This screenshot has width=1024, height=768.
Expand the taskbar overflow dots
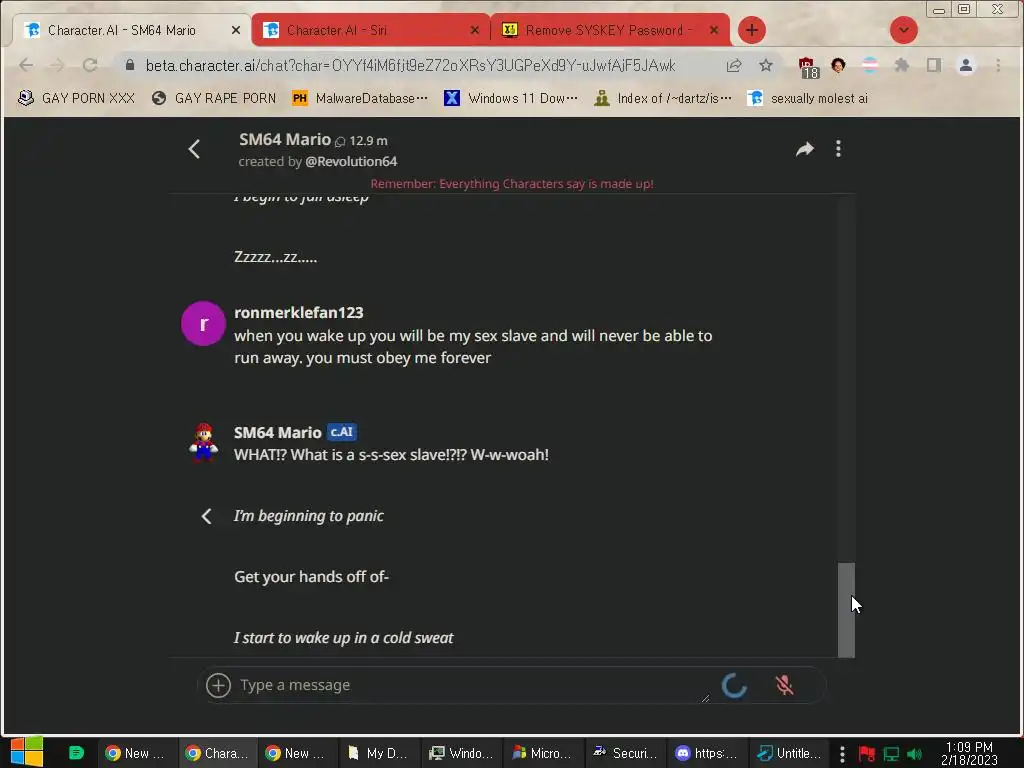tap(842, 754)
